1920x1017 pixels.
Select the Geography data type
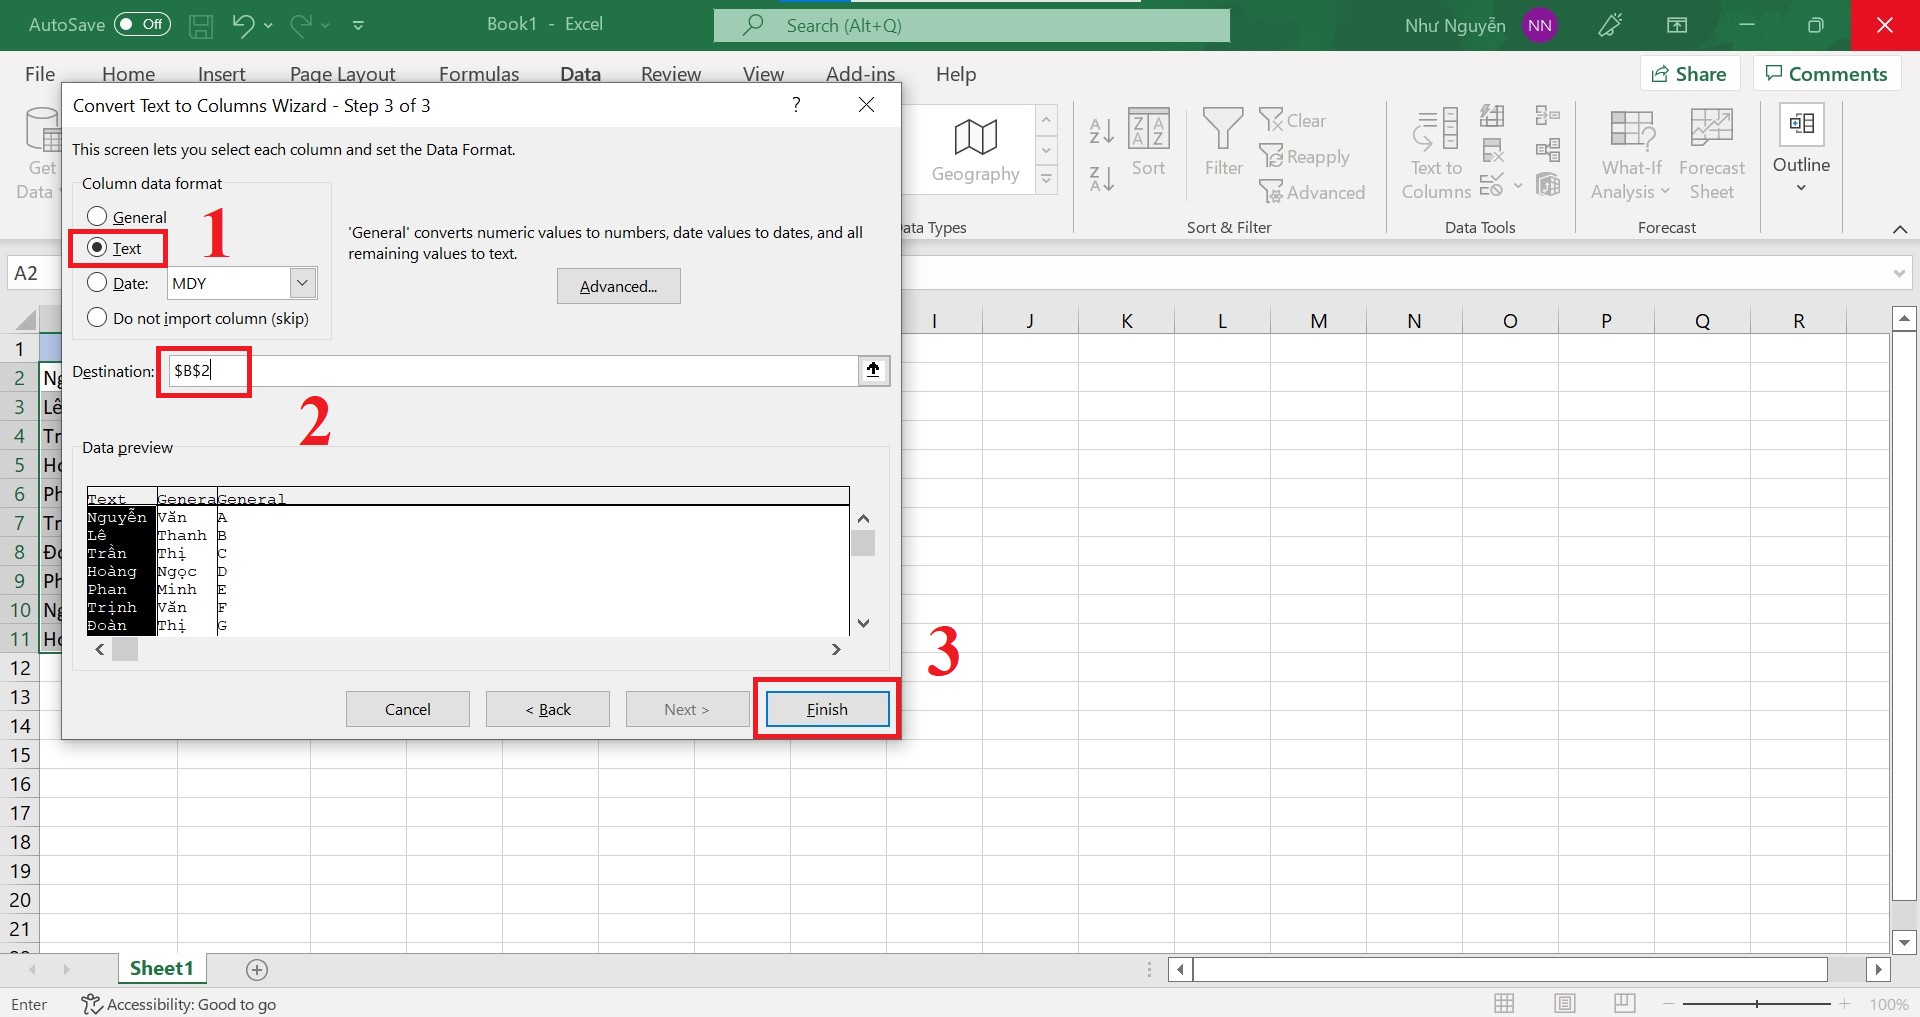tap(975, 148)
